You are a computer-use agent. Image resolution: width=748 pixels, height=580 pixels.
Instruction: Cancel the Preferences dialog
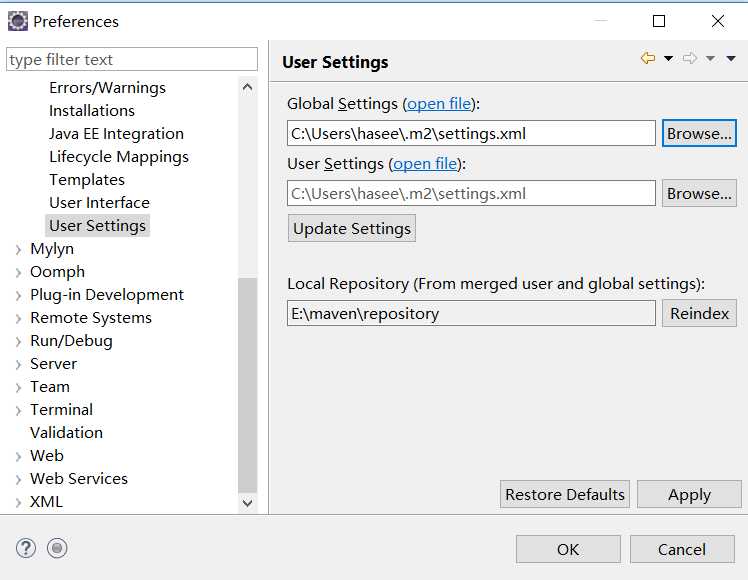682,549
